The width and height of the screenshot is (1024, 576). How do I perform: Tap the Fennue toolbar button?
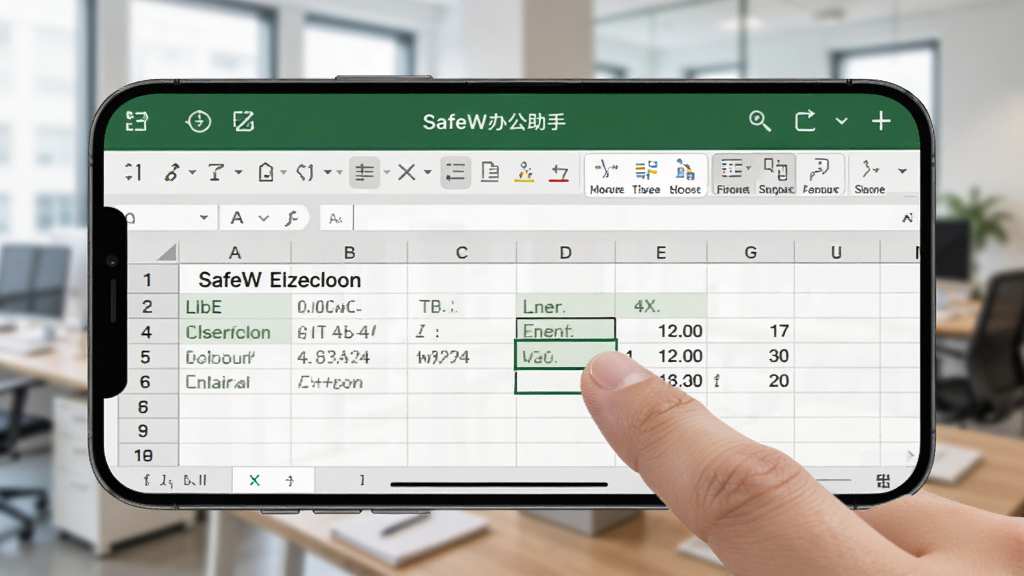[820, 176]
